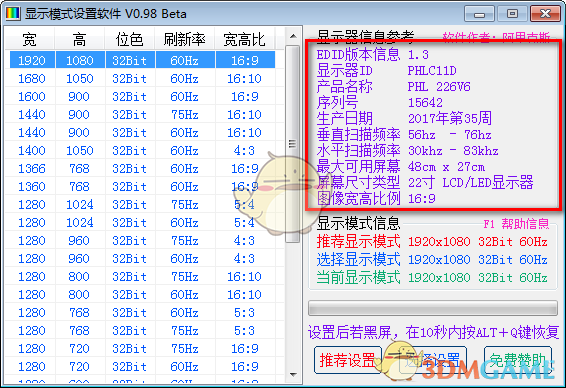The width and height of the screenshot is (566, 388).
Task: Select the 1920 1080 60Hz row
Action: [142, 60]
